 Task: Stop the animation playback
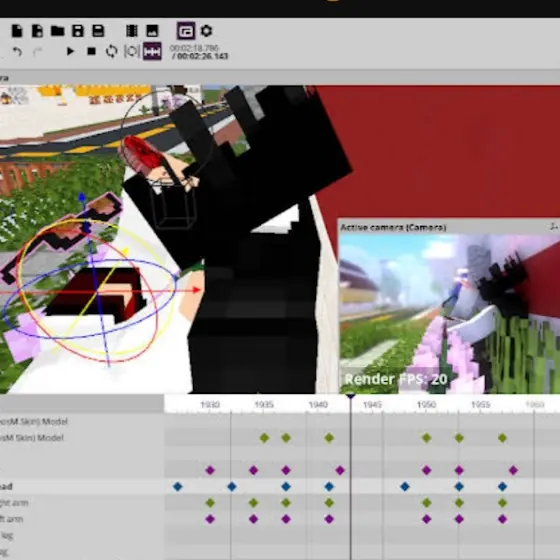(x=91, y=51)
